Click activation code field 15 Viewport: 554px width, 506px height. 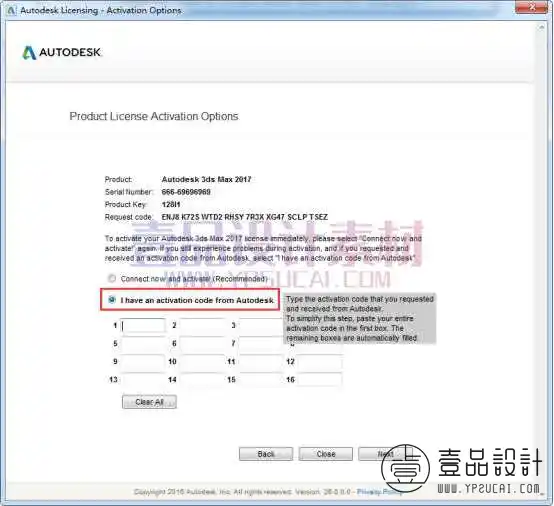[261, 380]
